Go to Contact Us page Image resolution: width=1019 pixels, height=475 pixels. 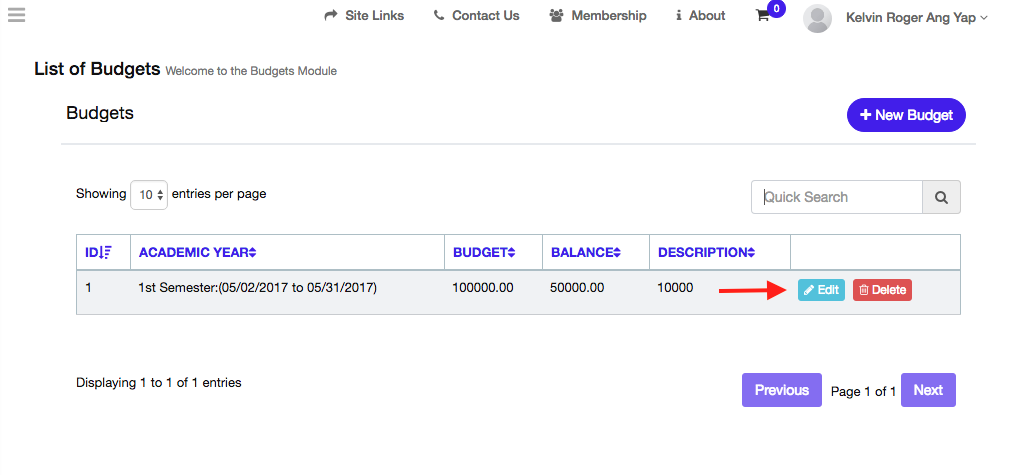[476, 16]
